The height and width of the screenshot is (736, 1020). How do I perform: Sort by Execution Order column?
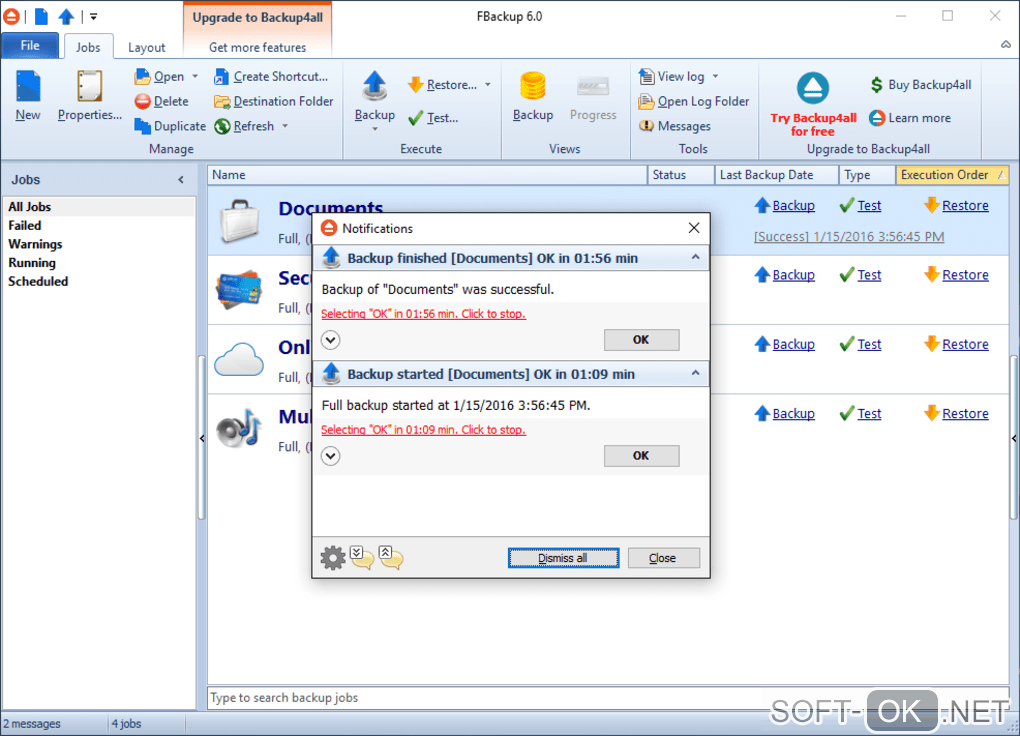point(952,175)
